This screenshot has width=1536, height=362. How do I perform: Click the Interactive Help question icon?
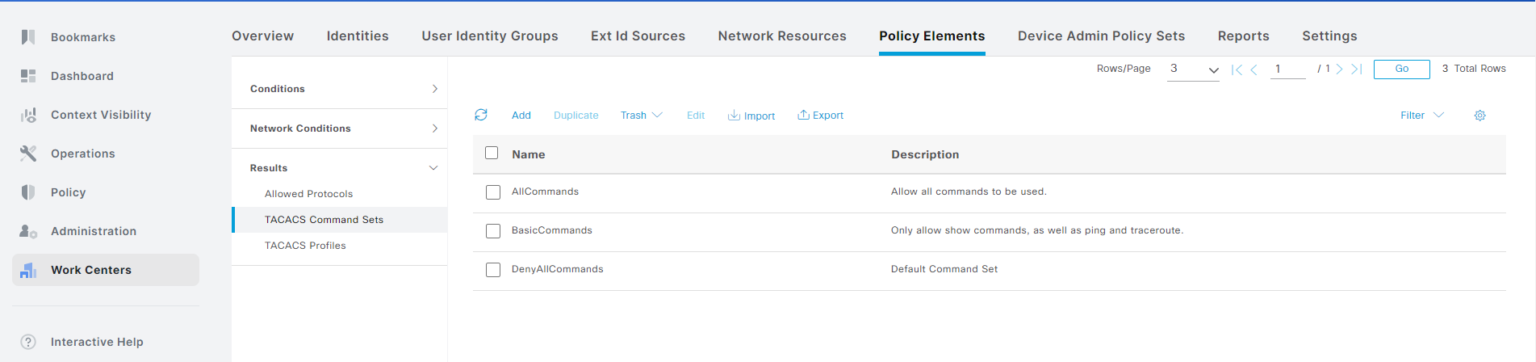29,342
